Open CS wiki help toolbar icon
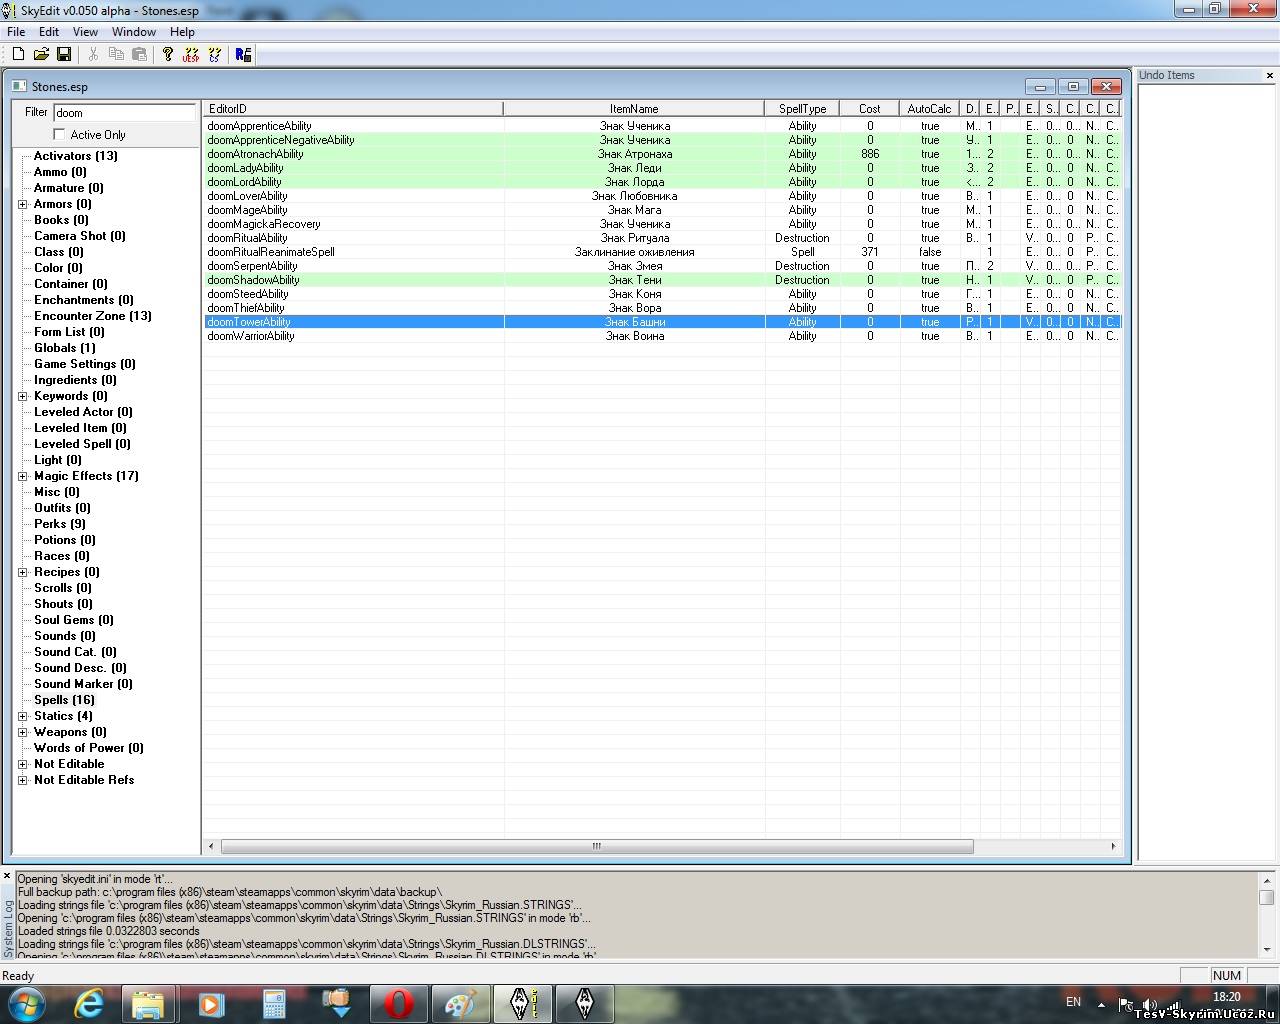1280x1024 pixels. [x=214, y=54]
